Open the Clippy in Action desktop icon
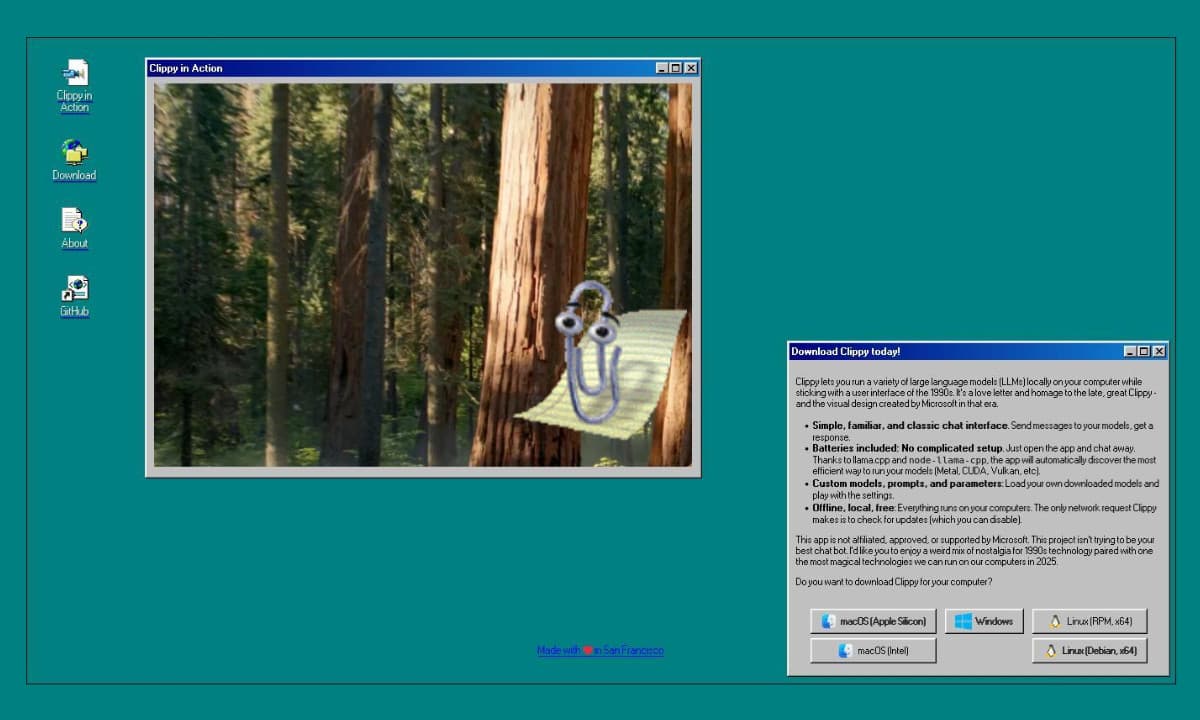 [x=74, y=86]
